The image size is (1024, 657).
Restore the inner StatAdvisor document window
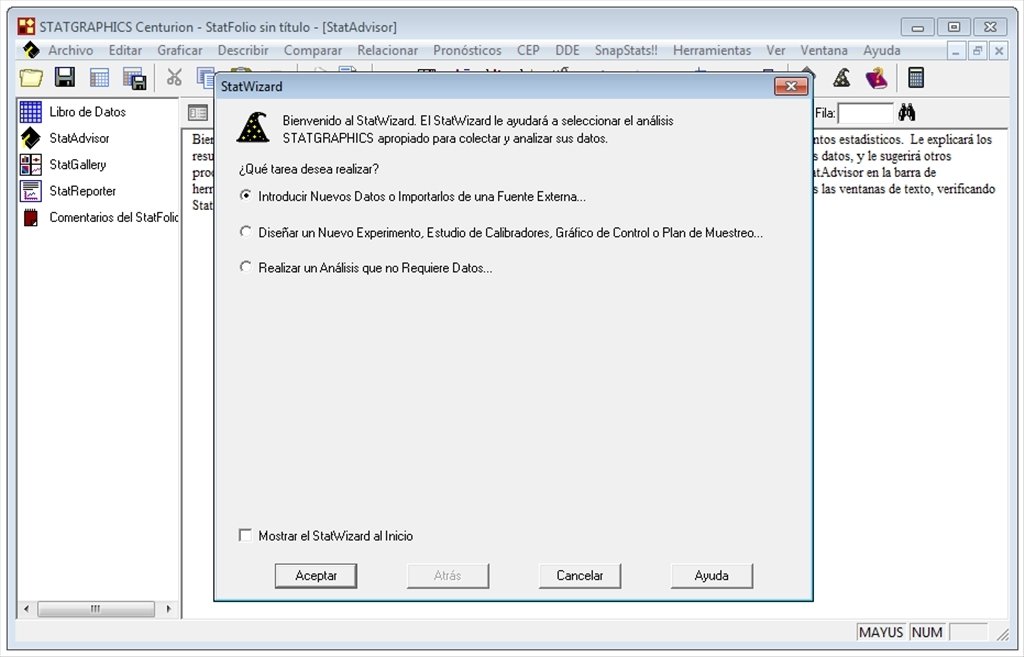[978, 50]
